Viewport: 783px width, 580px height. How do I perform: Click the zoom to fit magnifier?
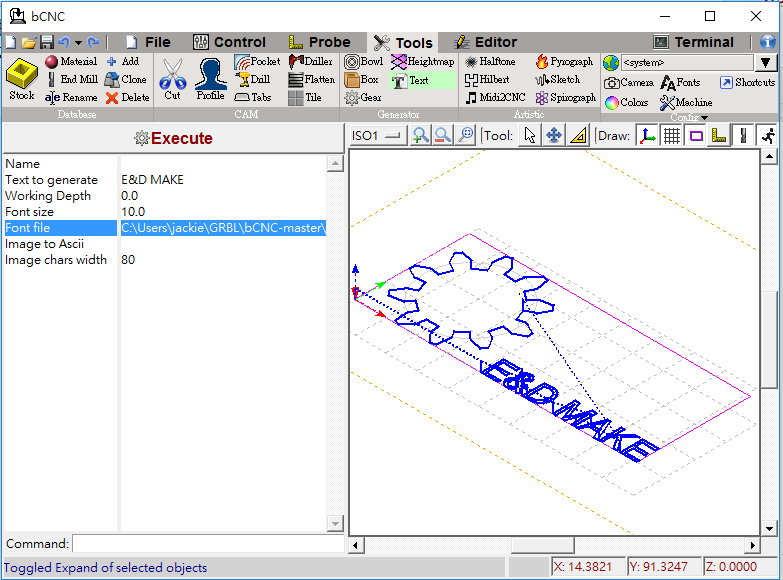tap(465, 136)
